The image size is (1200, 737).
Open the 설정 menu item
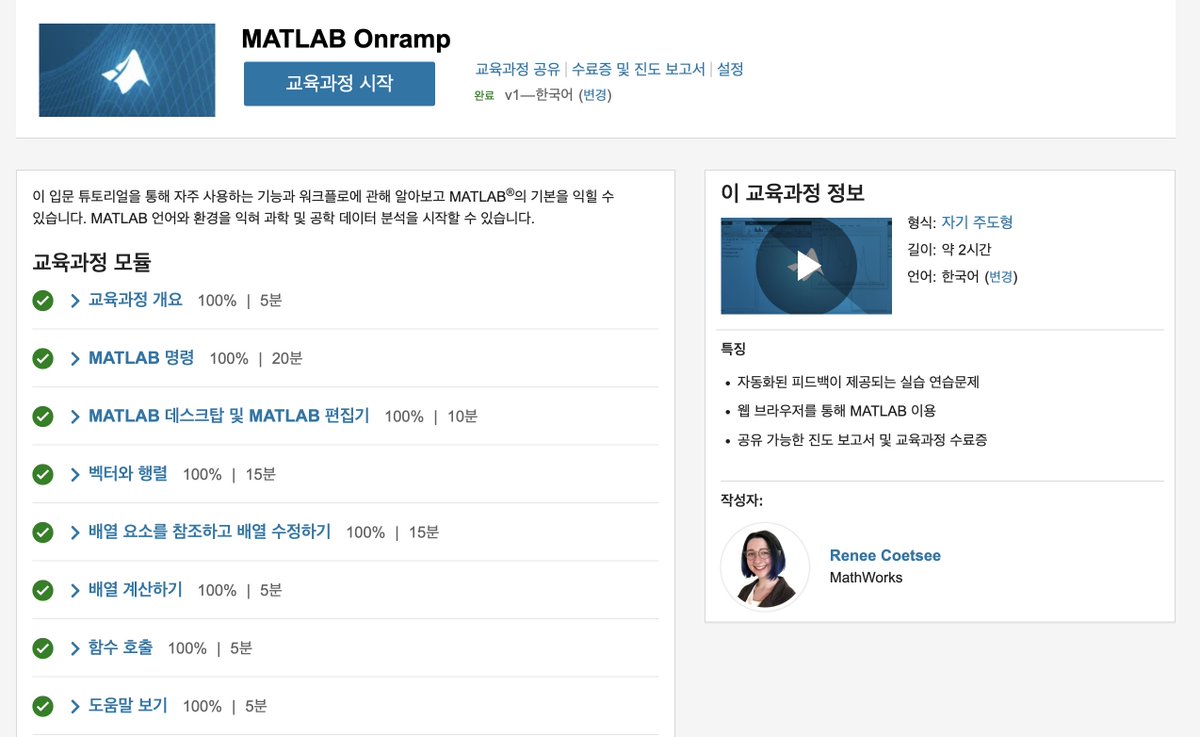click(729, 68)
